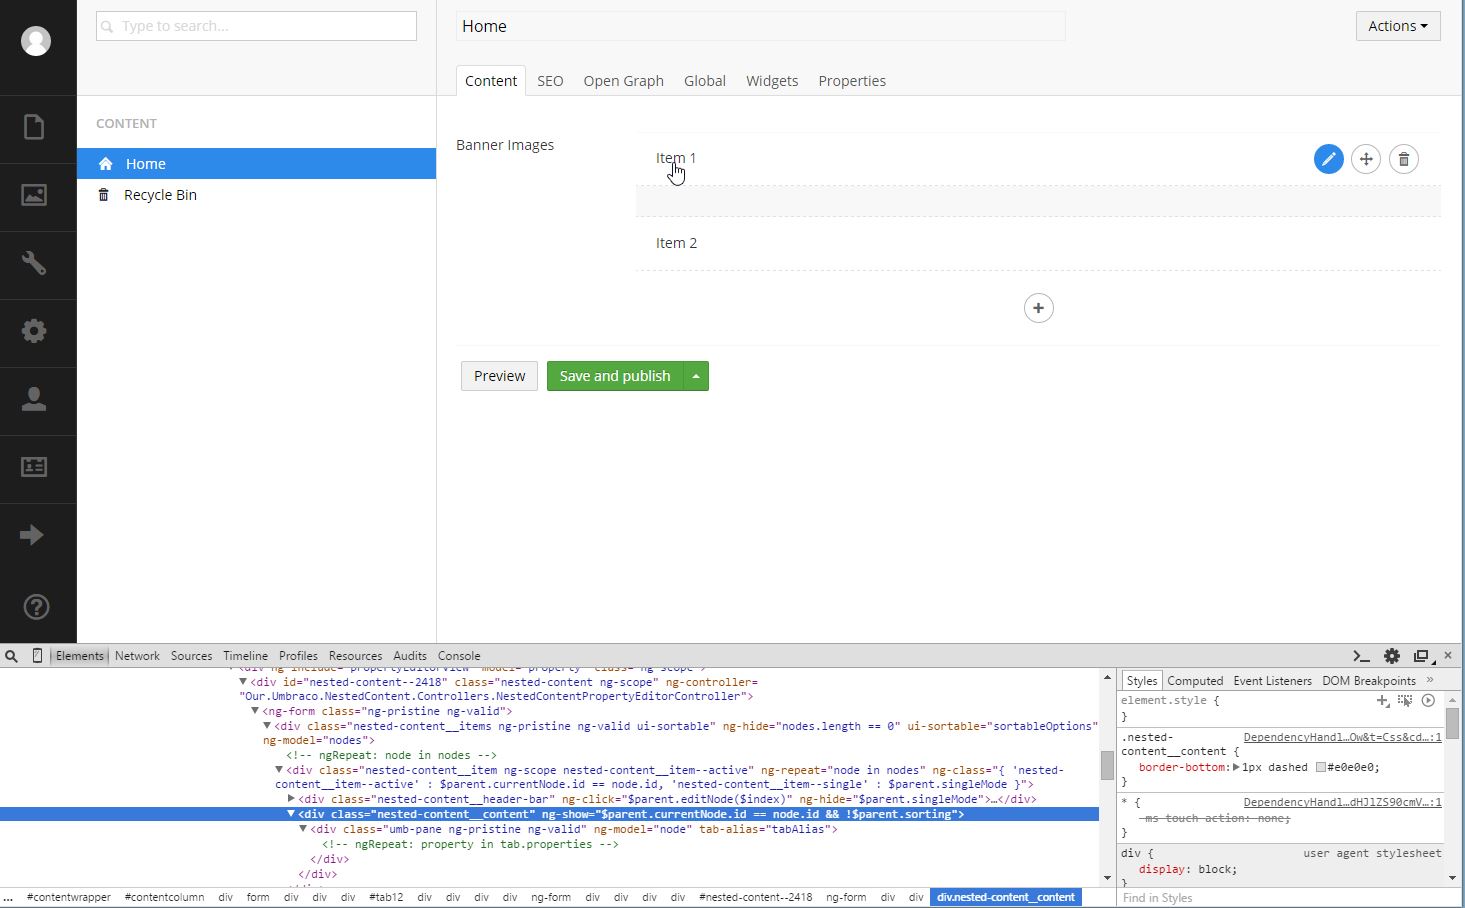This screenshot has width=1465, height=908.
Task: Open the Computed styles tab
Action: (x=1195, y=681)
